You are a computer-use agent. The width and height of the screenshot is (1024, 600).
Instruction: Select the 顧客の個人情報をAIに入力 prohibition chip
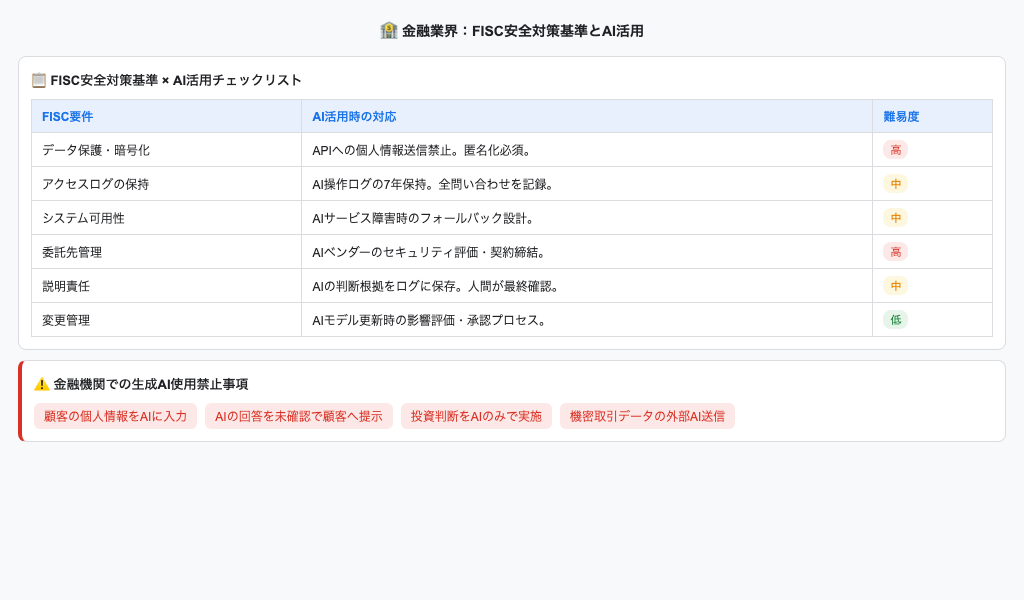coord(115,416)
